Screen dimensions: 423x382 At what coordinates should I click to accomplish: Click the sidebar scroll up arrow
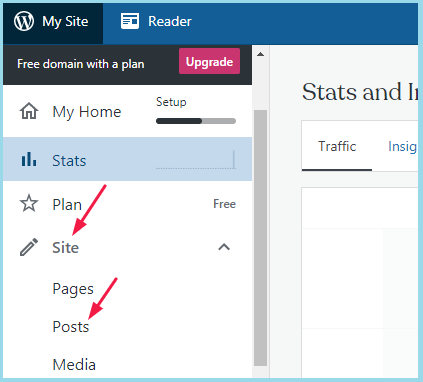261,54
